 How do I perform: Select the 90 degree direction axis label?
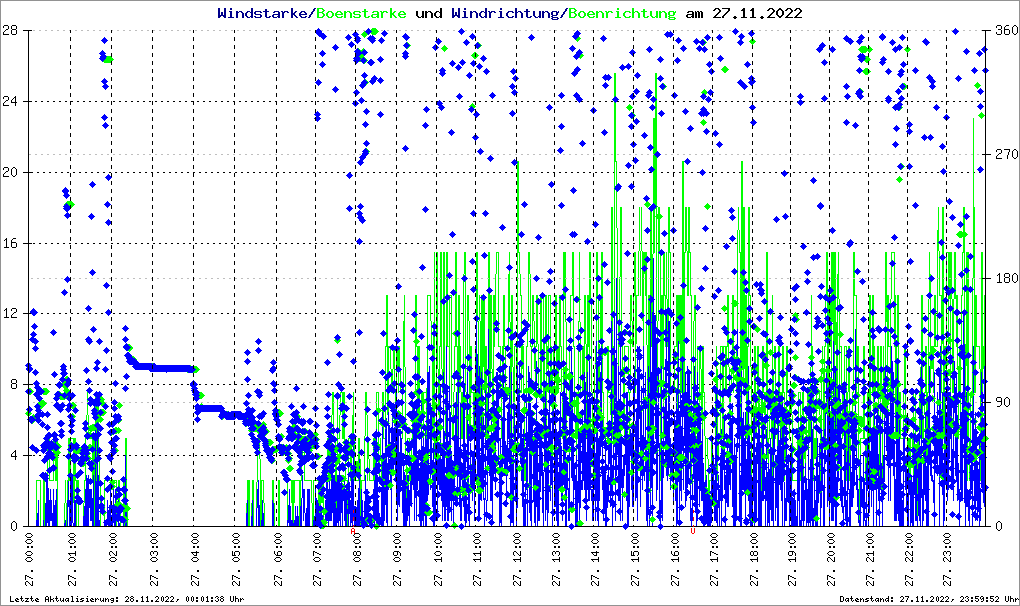point(1002,402)
